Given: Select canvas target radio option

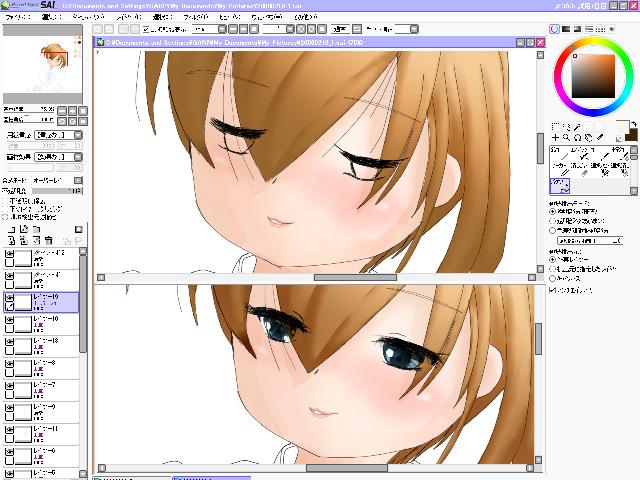Looking at the screenshot, I should click(x=552, y=278).
